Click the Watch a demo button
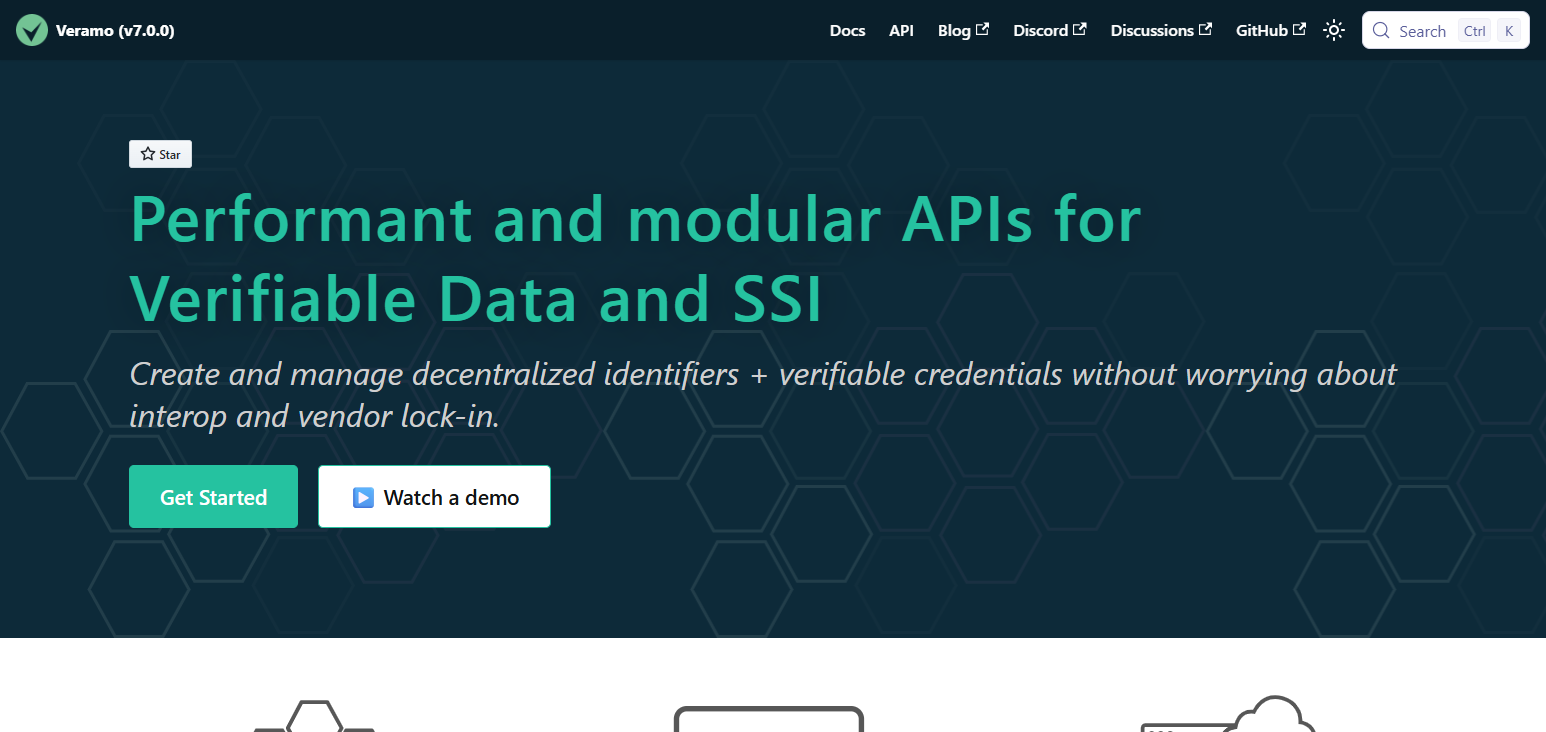The height and width of the screenshot is (732, 1546). (434, 496)
